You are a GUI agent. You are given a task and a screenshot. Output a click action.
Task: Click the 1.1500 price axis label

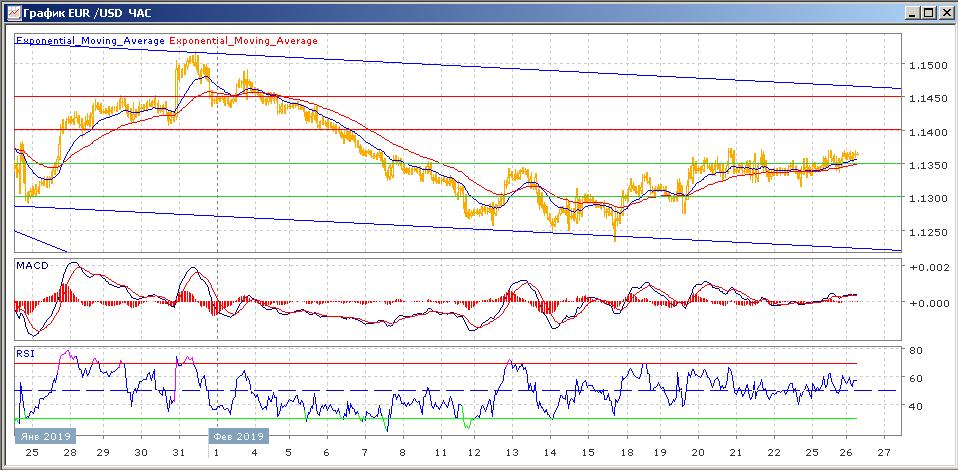[x=927, y=65]
